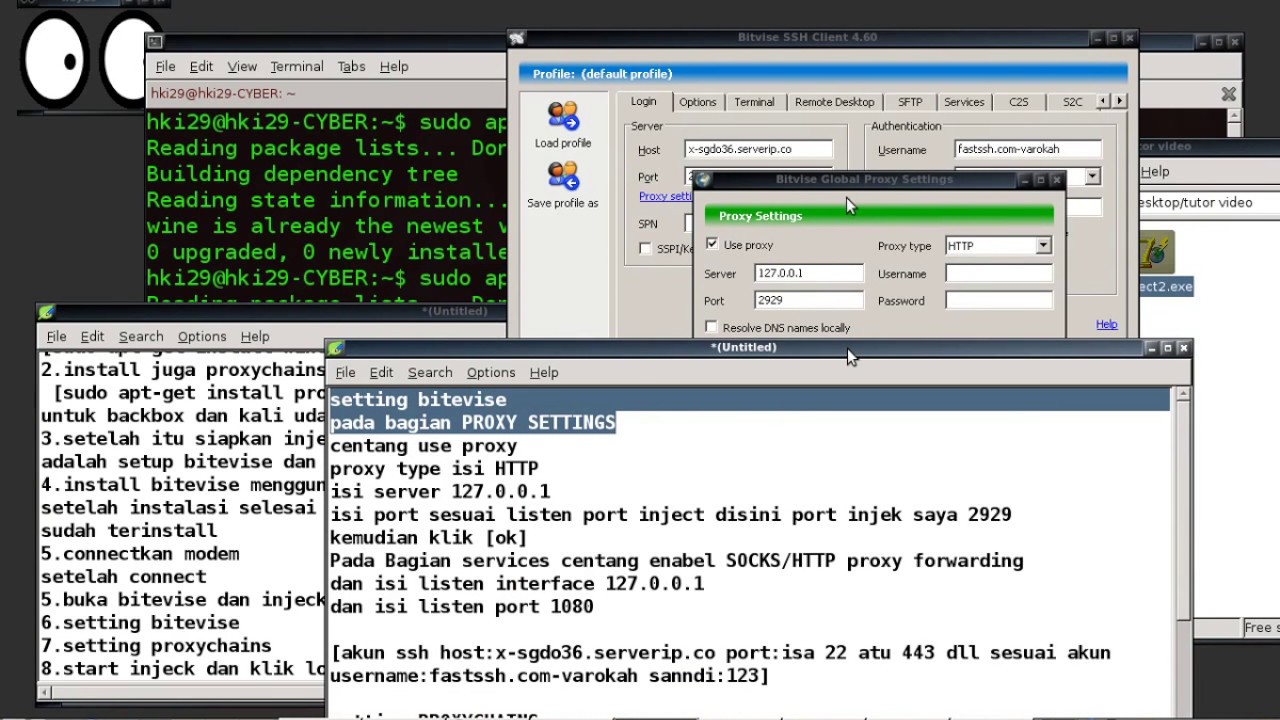Click the left Leafpad window title icon
This screenshot has height=720, width=1280.
[x=47, y=312]
